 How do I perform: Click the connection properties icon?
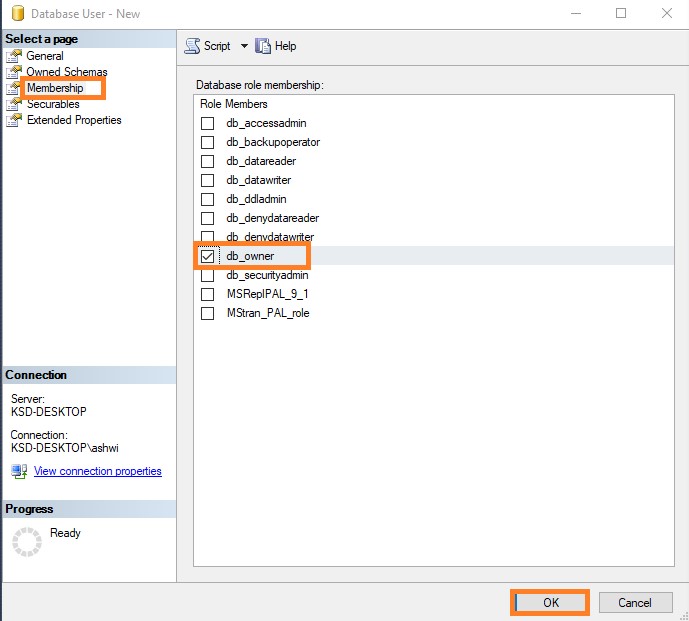[19, 471]
